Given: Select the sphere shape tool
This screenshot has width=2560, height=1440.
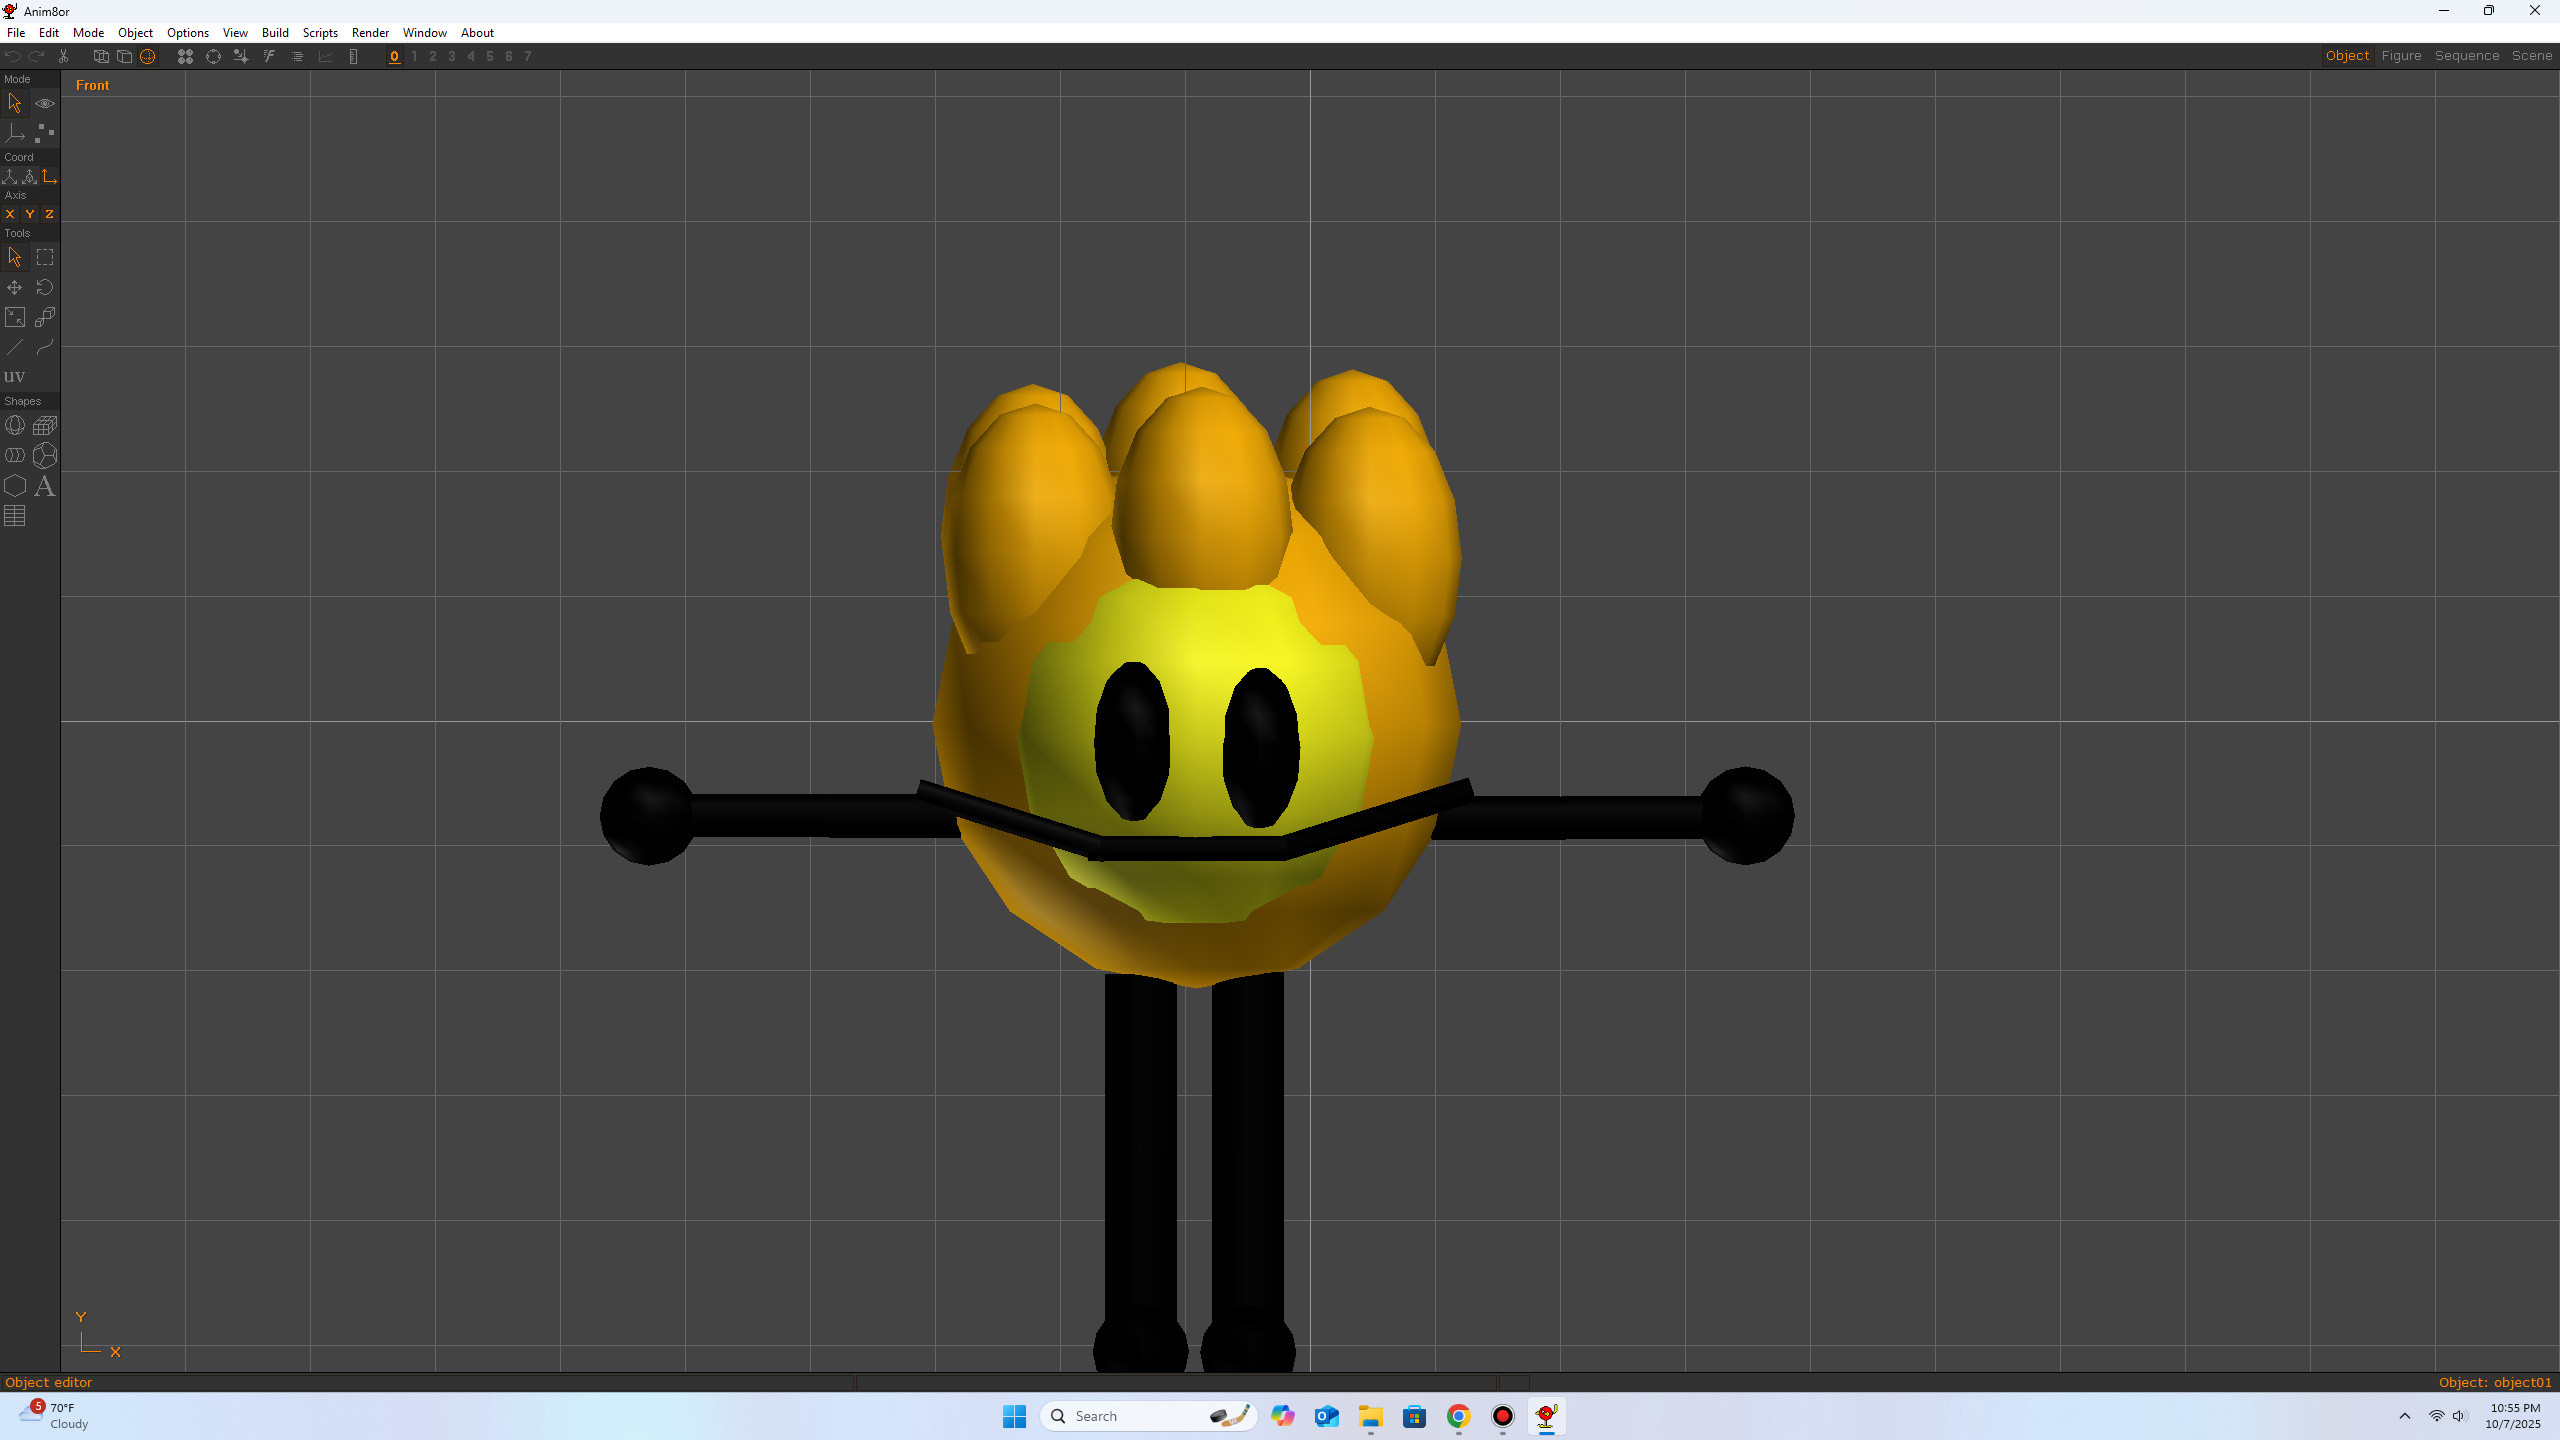Looking at the screenshot, I should pos(15,425).
